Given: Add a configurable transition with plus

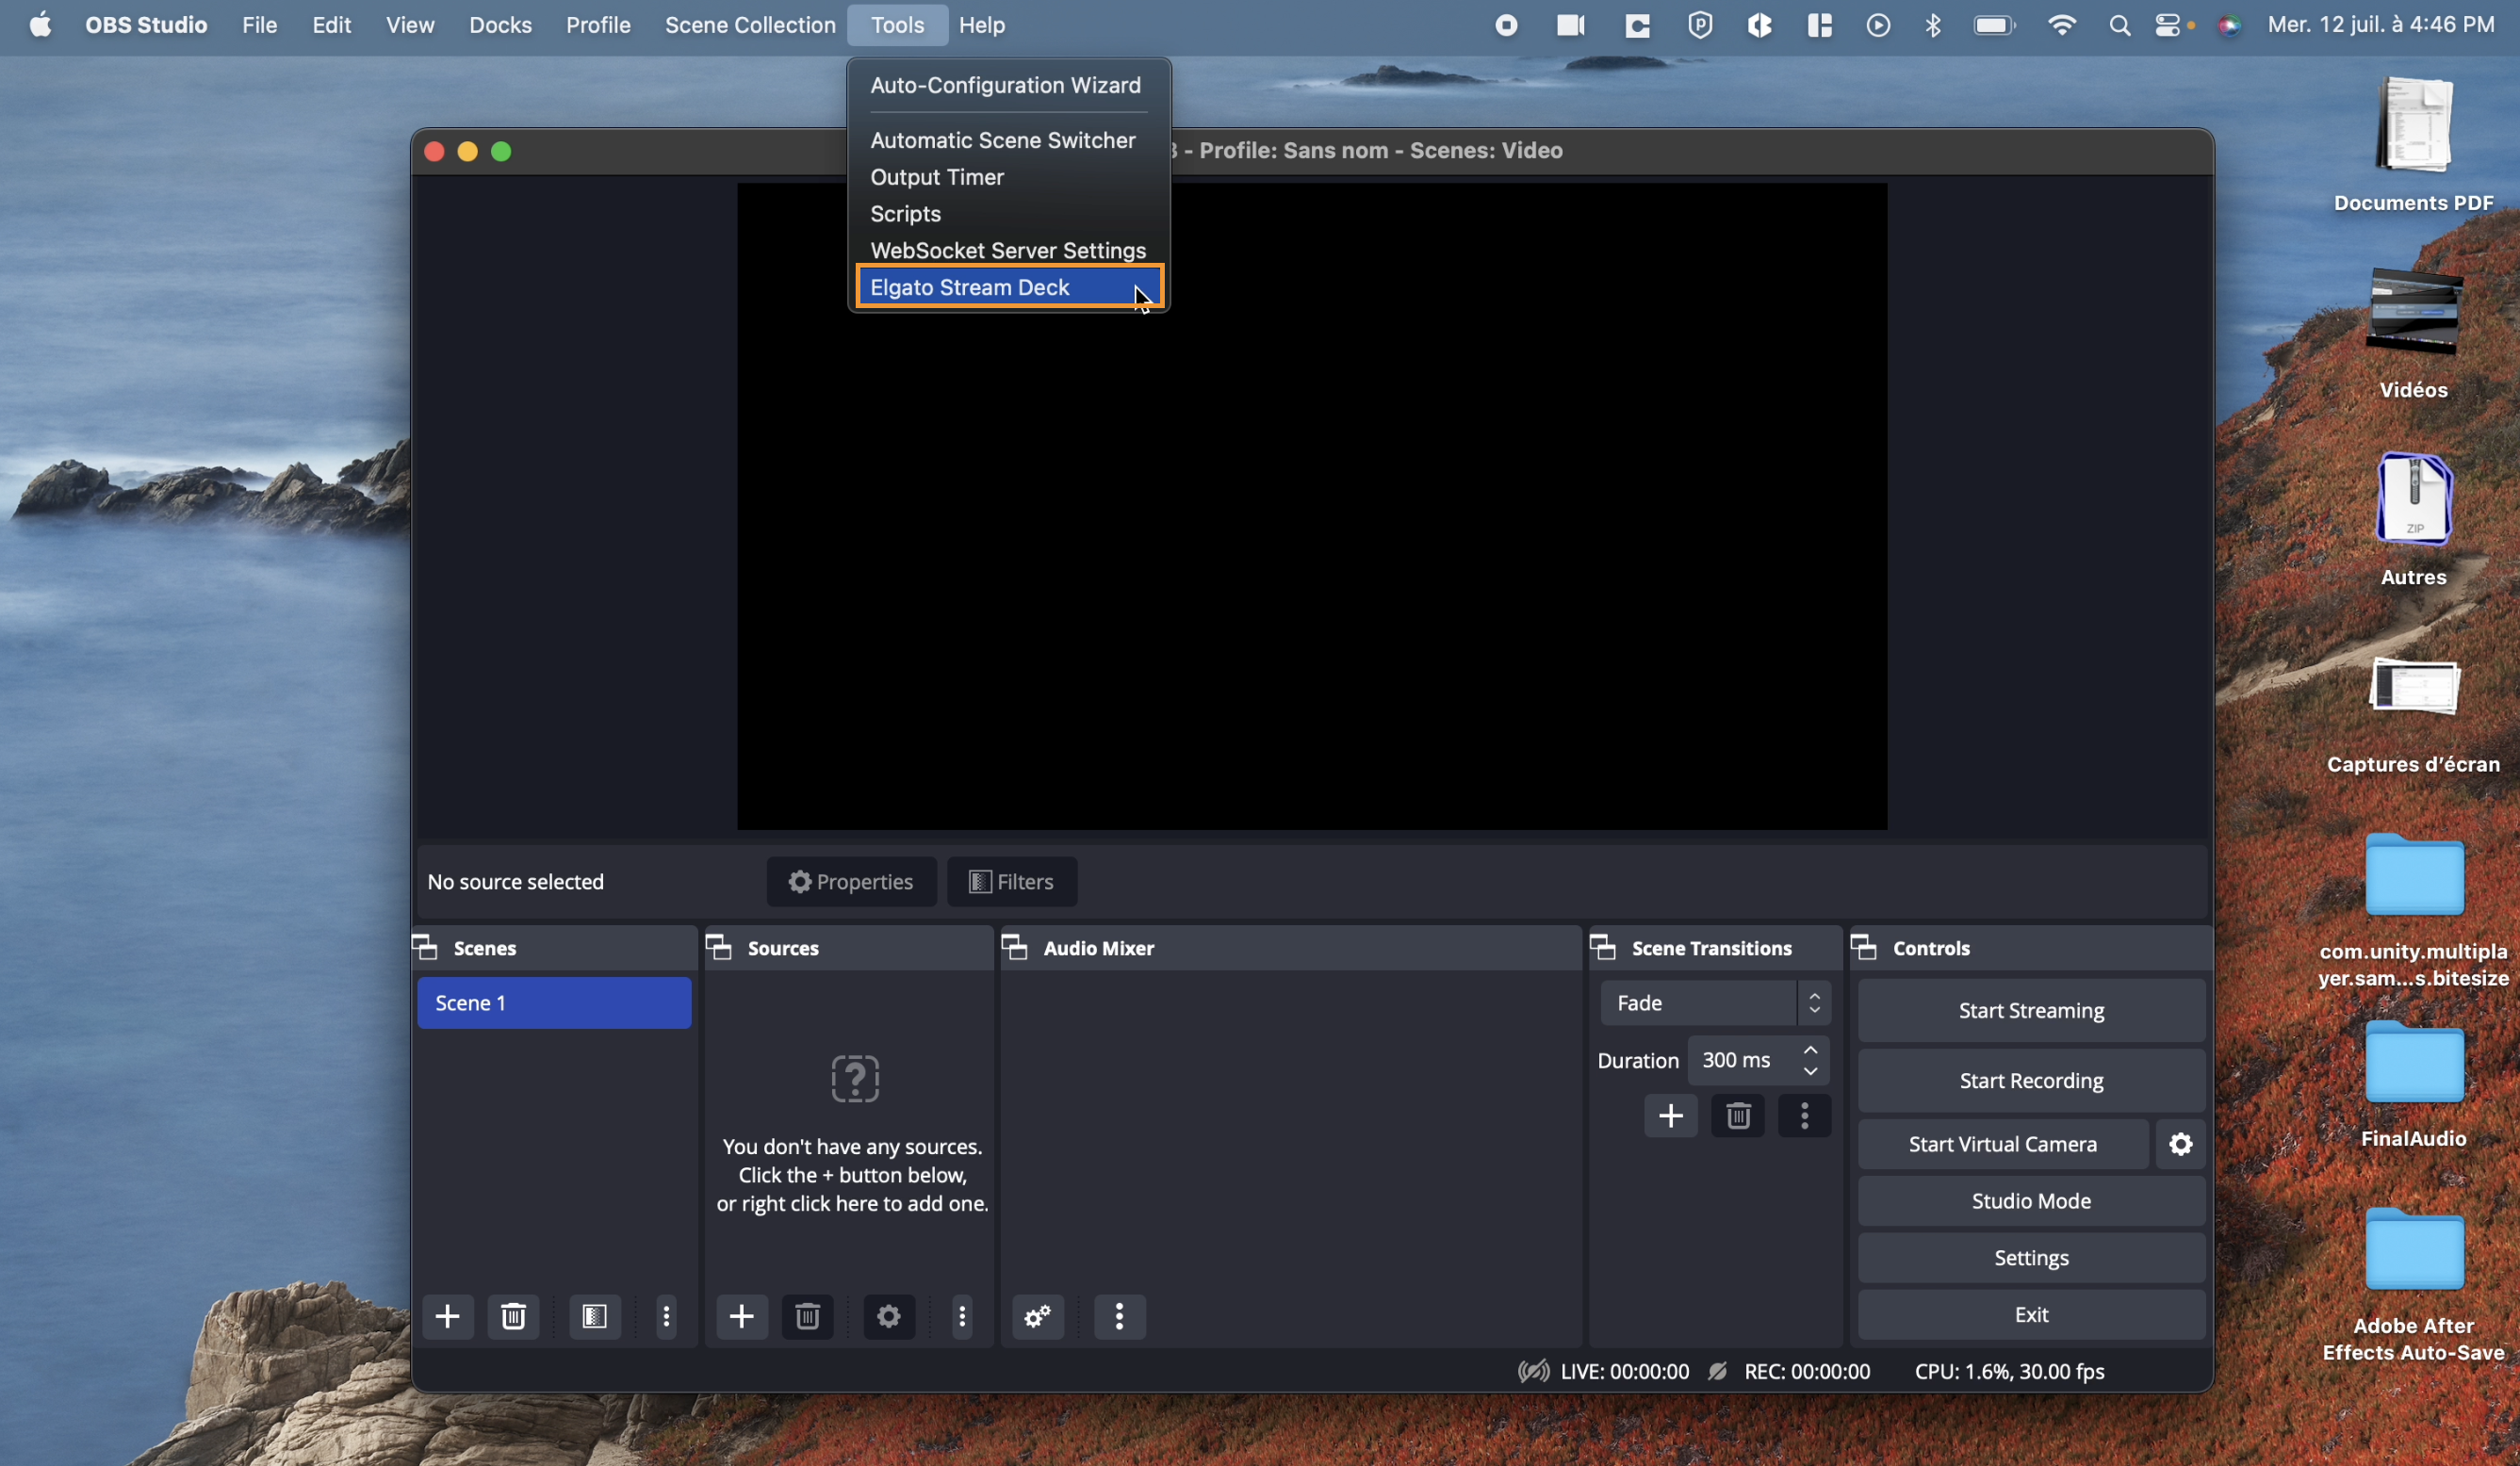Looking at the screenshot, I should (1670, 1116).
